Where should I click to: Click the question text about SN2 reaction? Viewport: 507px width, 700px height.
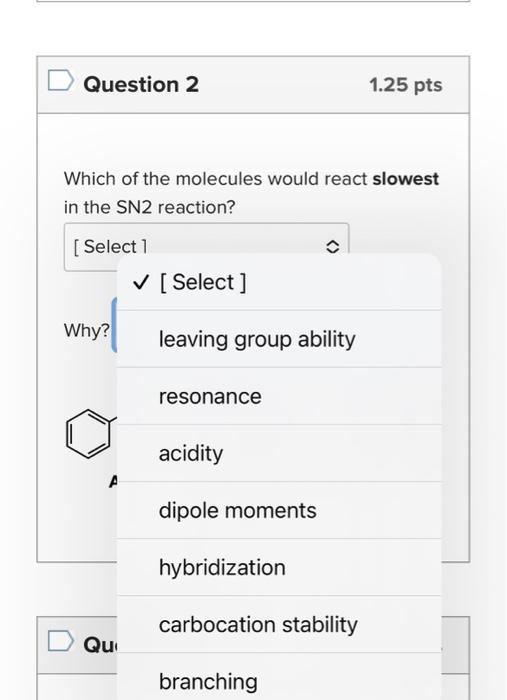click(251, 193)
